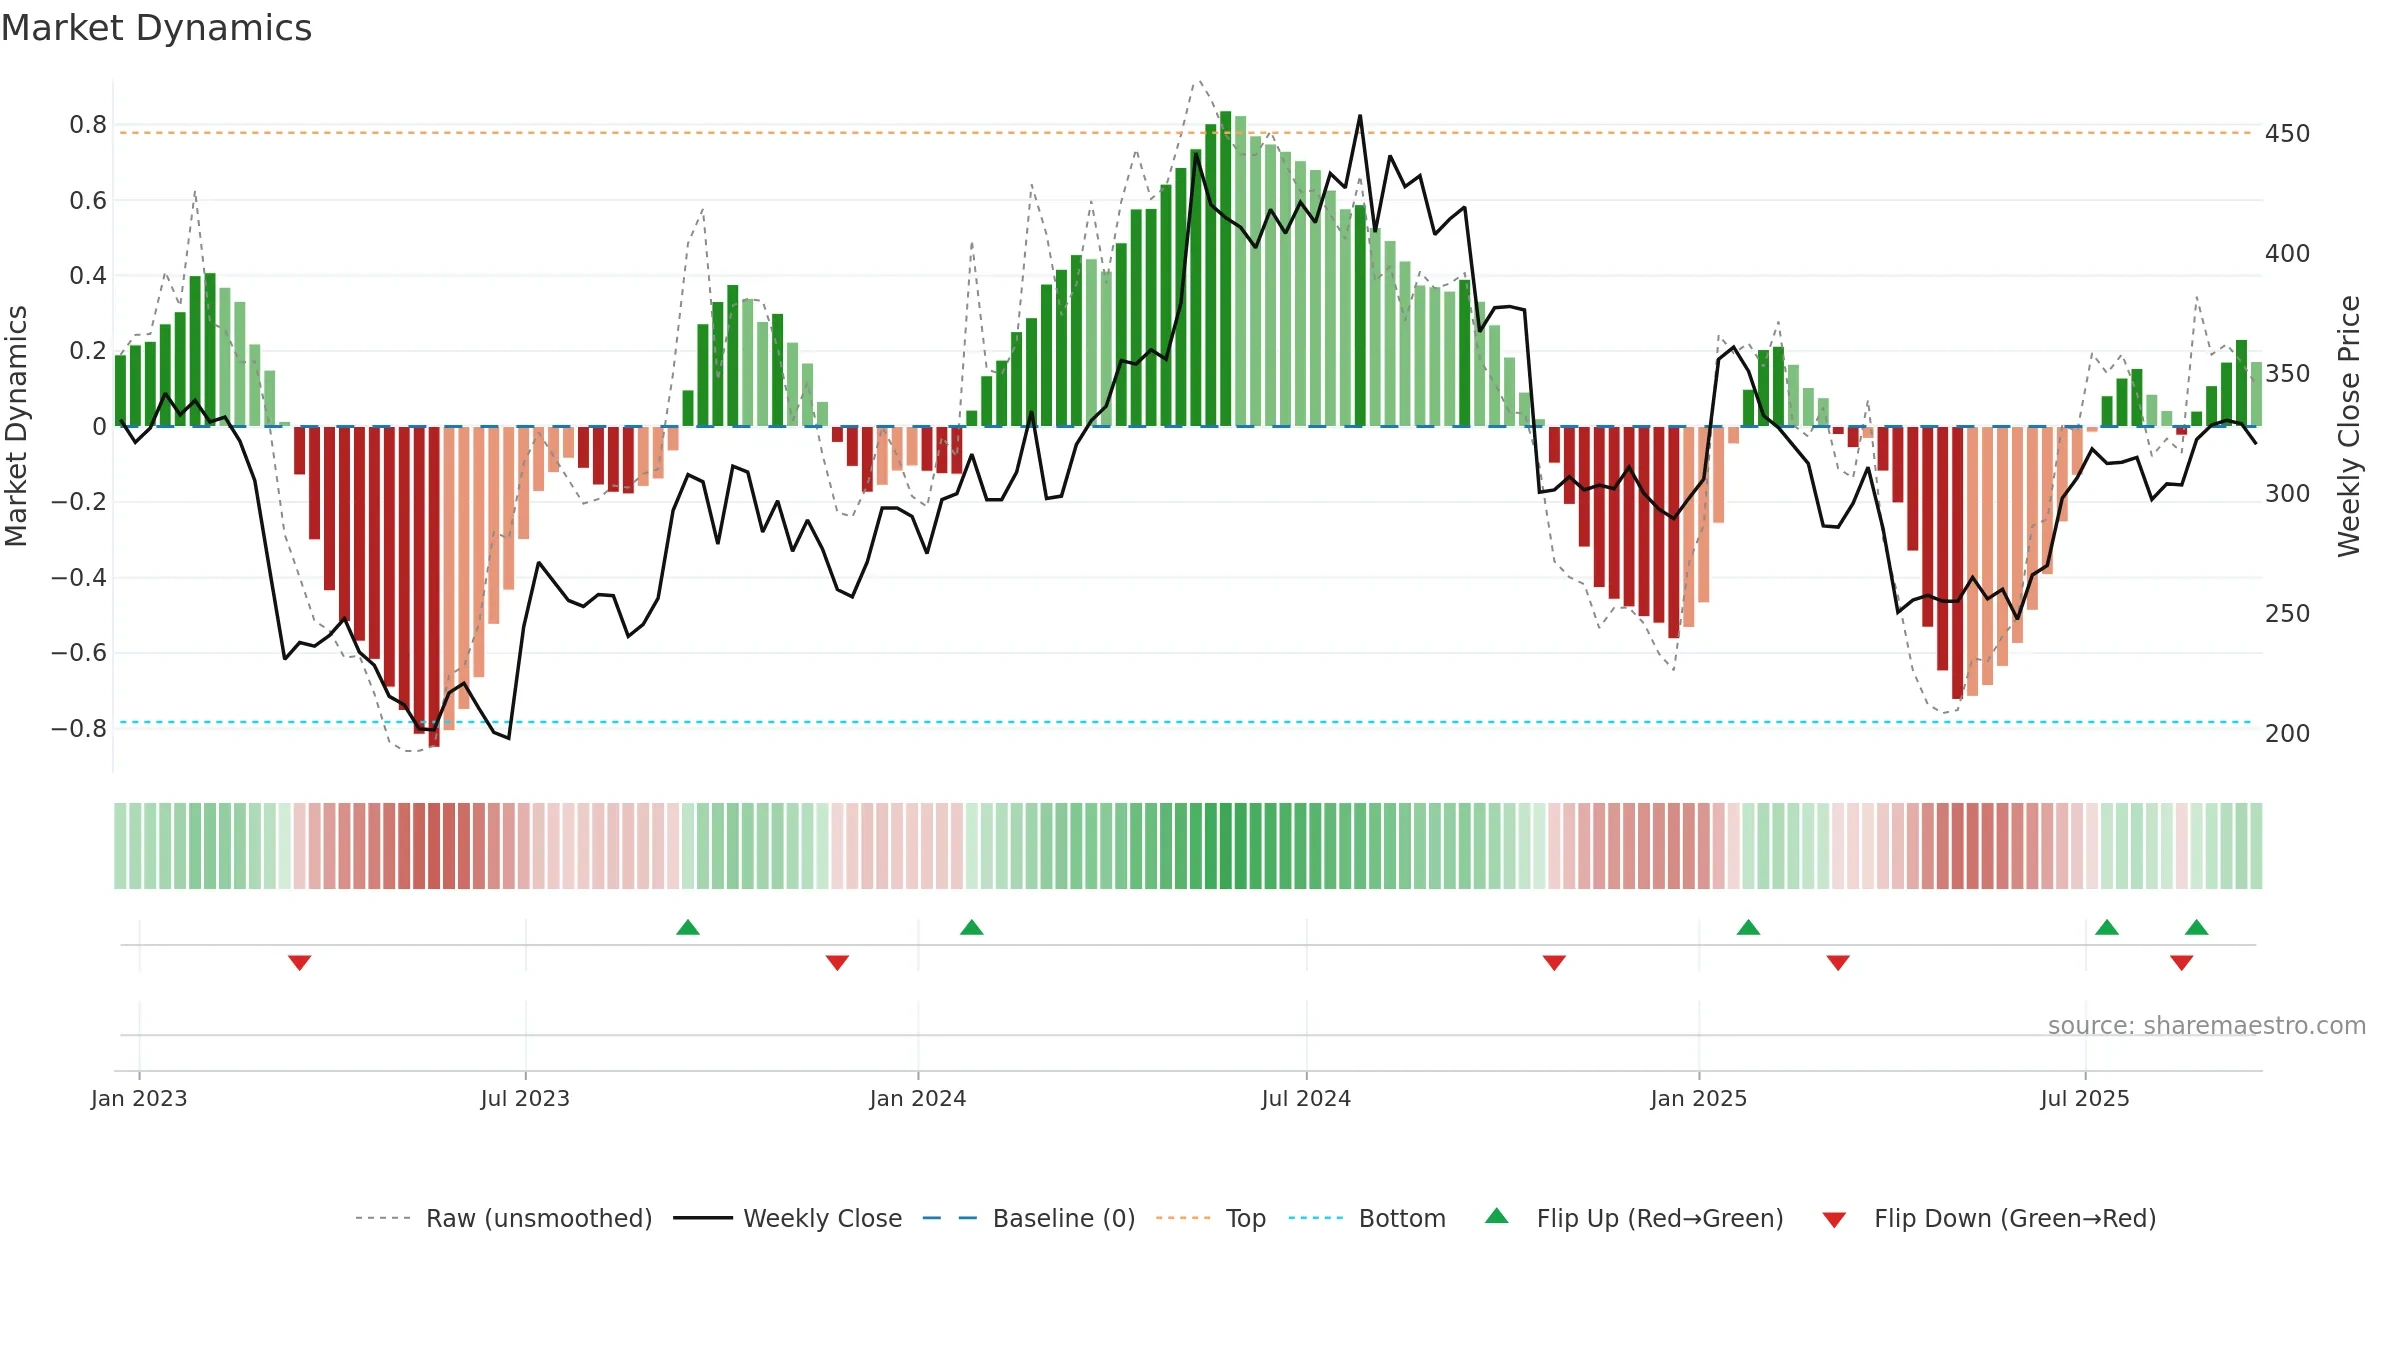Toggle Baseline (0) legend entry

pos(1029,1218)
